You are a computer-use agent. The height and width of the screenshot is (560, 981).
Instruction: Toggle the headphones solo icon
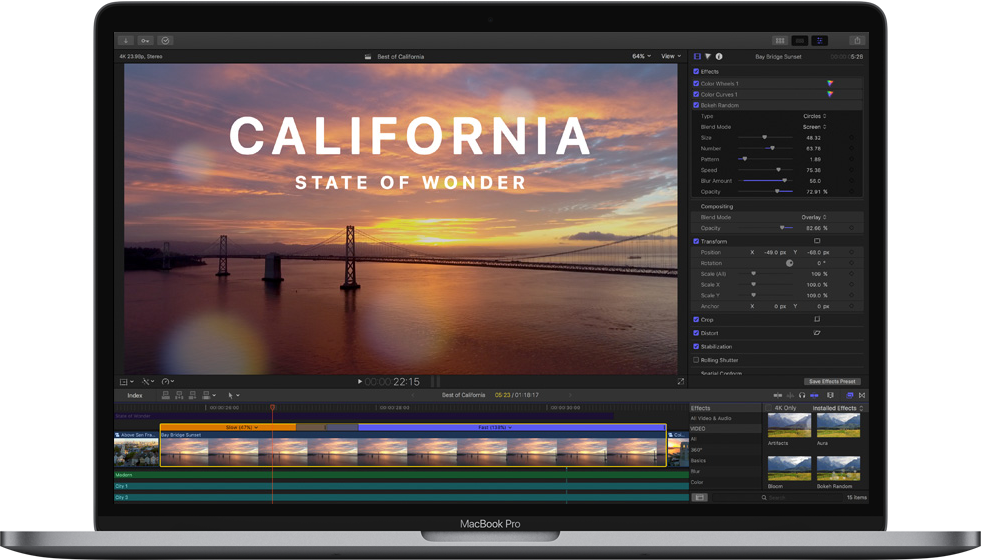802,395
